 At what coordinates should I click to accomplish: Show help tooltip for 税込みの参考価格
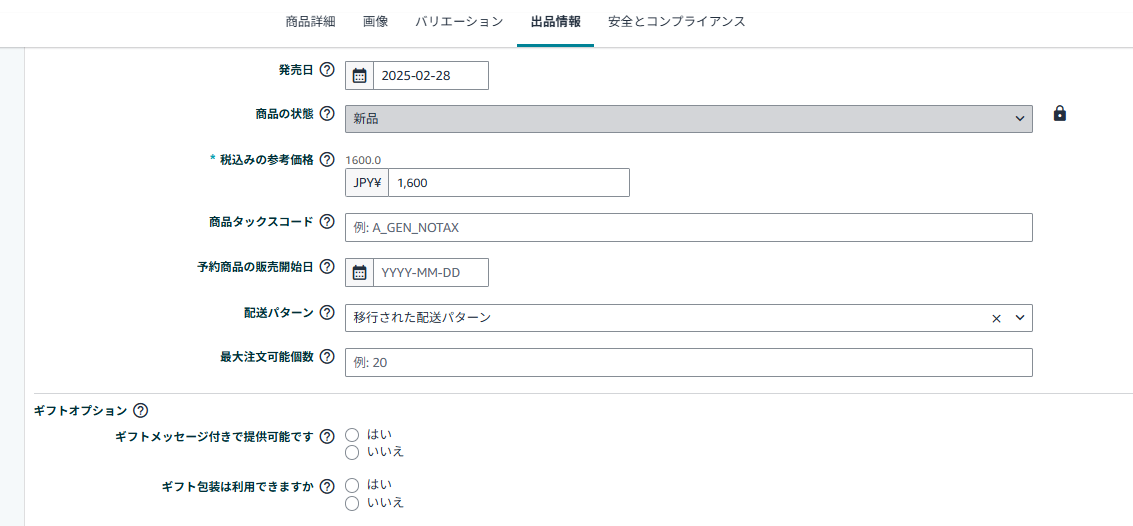pos(327,160)
